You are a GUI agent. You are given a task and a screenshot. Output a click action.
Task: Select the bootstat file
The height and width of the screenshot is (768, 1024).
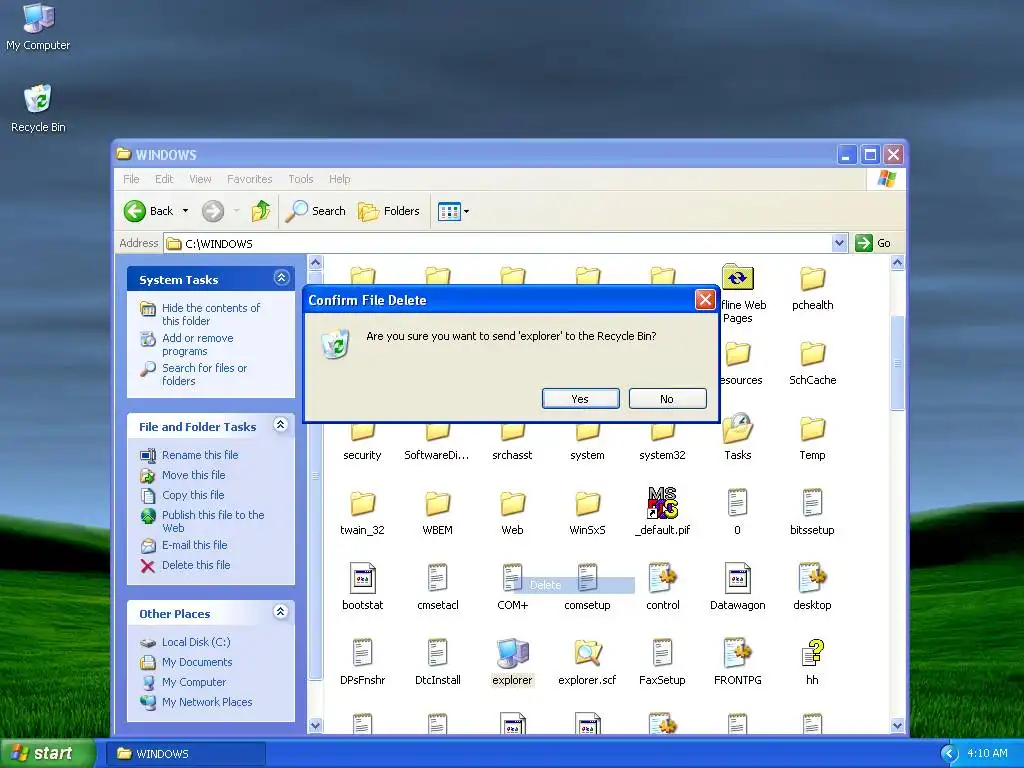pyautogui.click(x=362, y=586)
